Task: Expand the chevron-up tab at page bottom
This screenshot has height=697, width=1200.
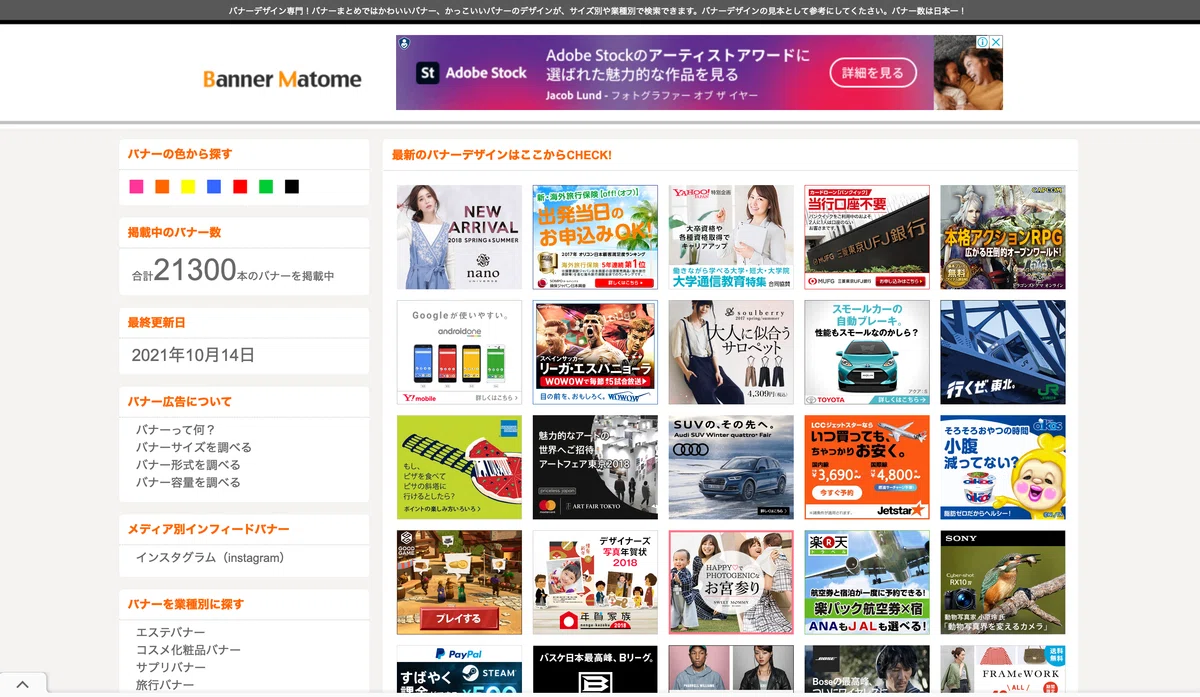Action: (22, 685)
